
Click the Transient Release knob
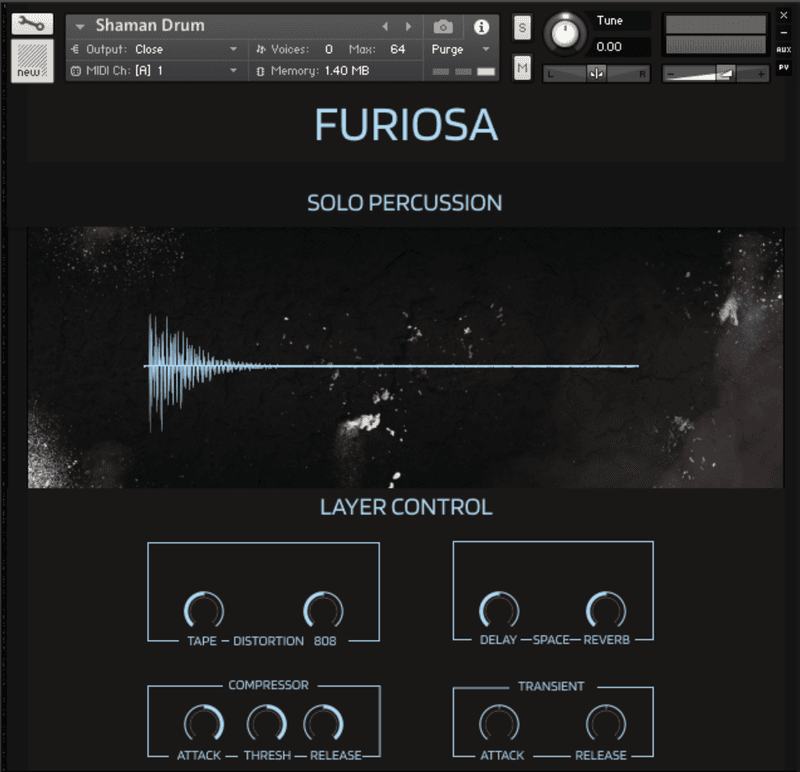click(606, 724)
